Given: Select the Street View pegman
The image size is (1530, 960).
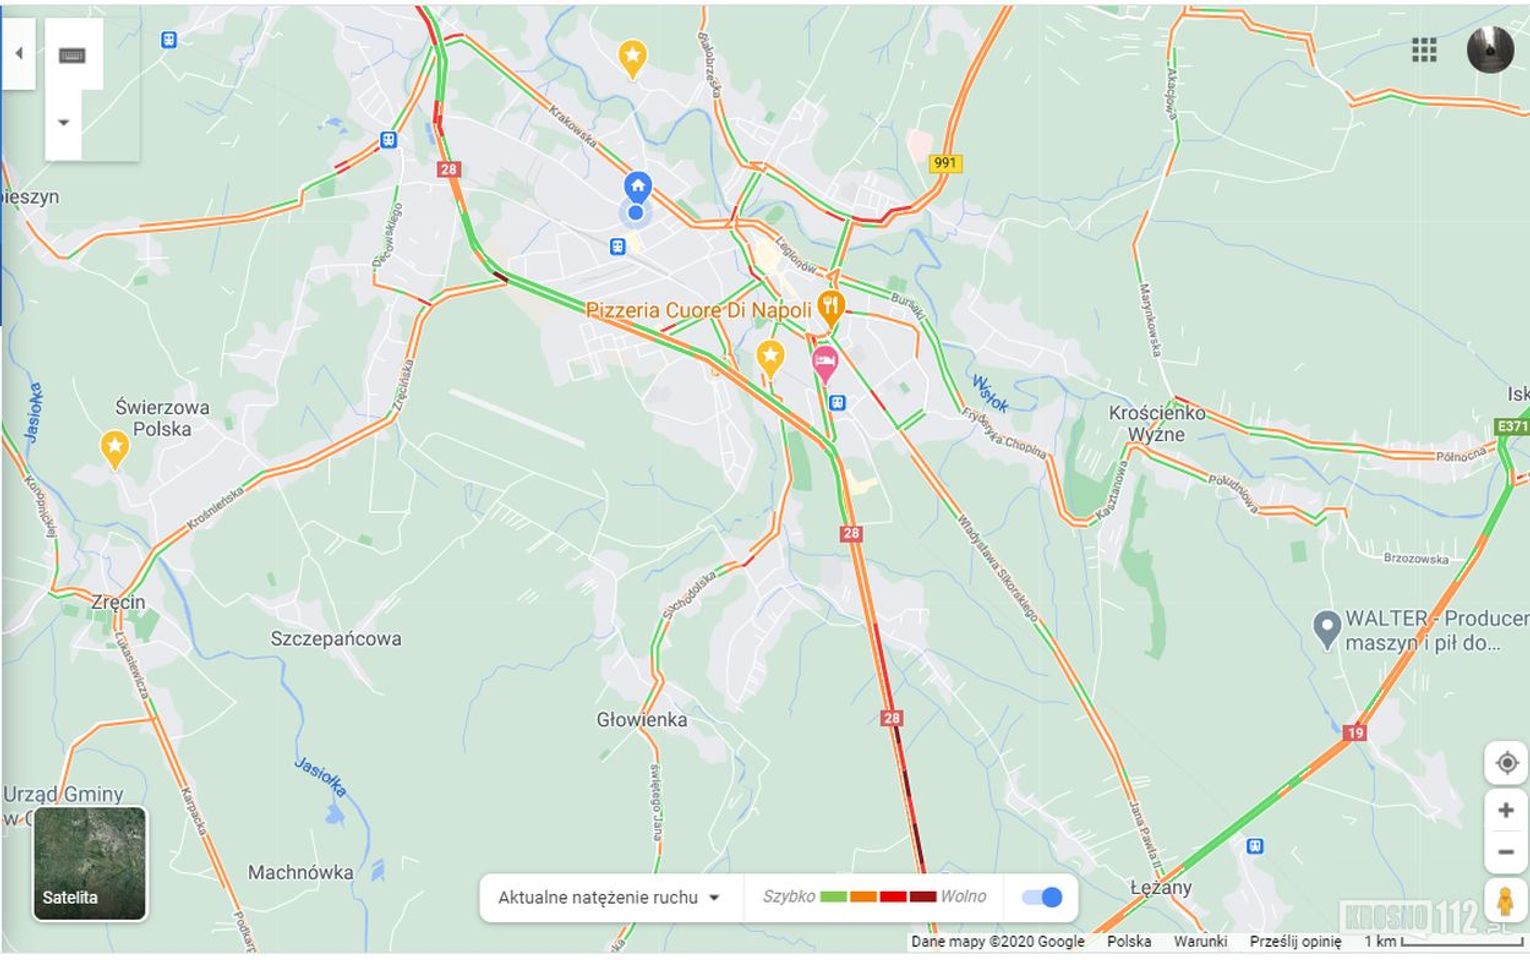Looking at the screenshot, I should click(x=1506, y=899).
